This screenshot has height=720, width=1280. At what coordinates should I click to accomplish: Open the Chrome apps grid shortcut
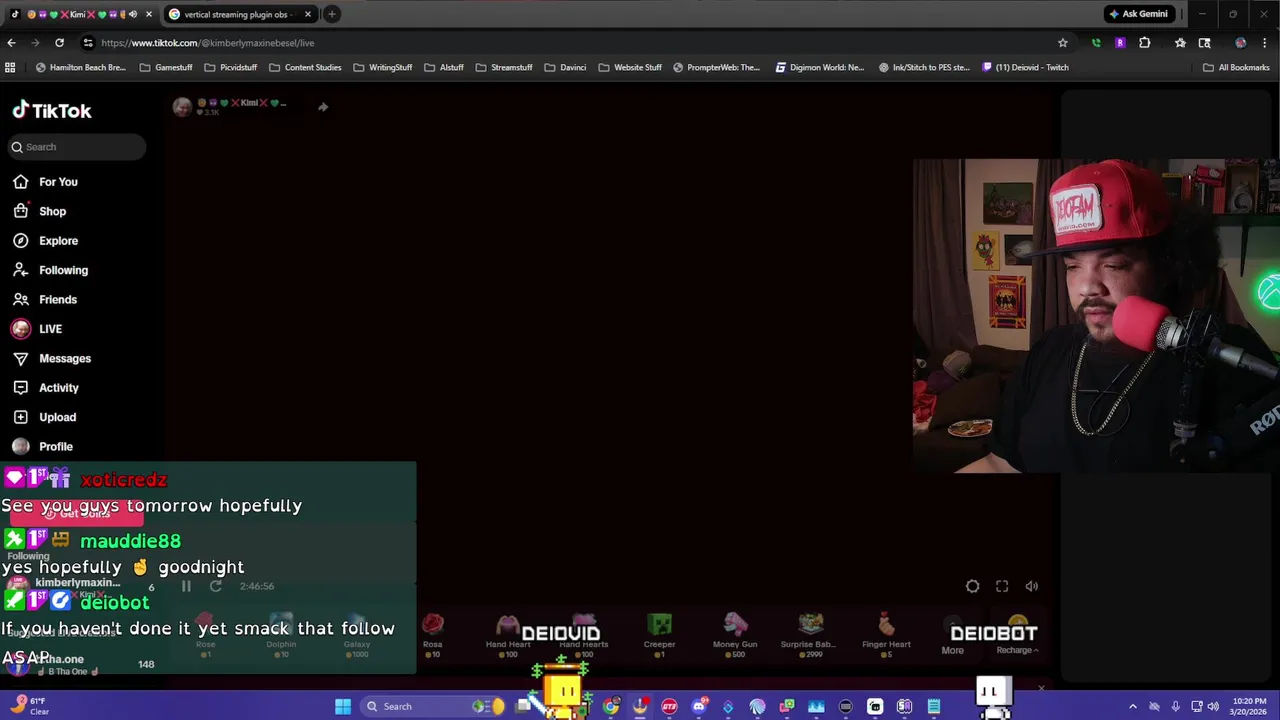point(10,68)
